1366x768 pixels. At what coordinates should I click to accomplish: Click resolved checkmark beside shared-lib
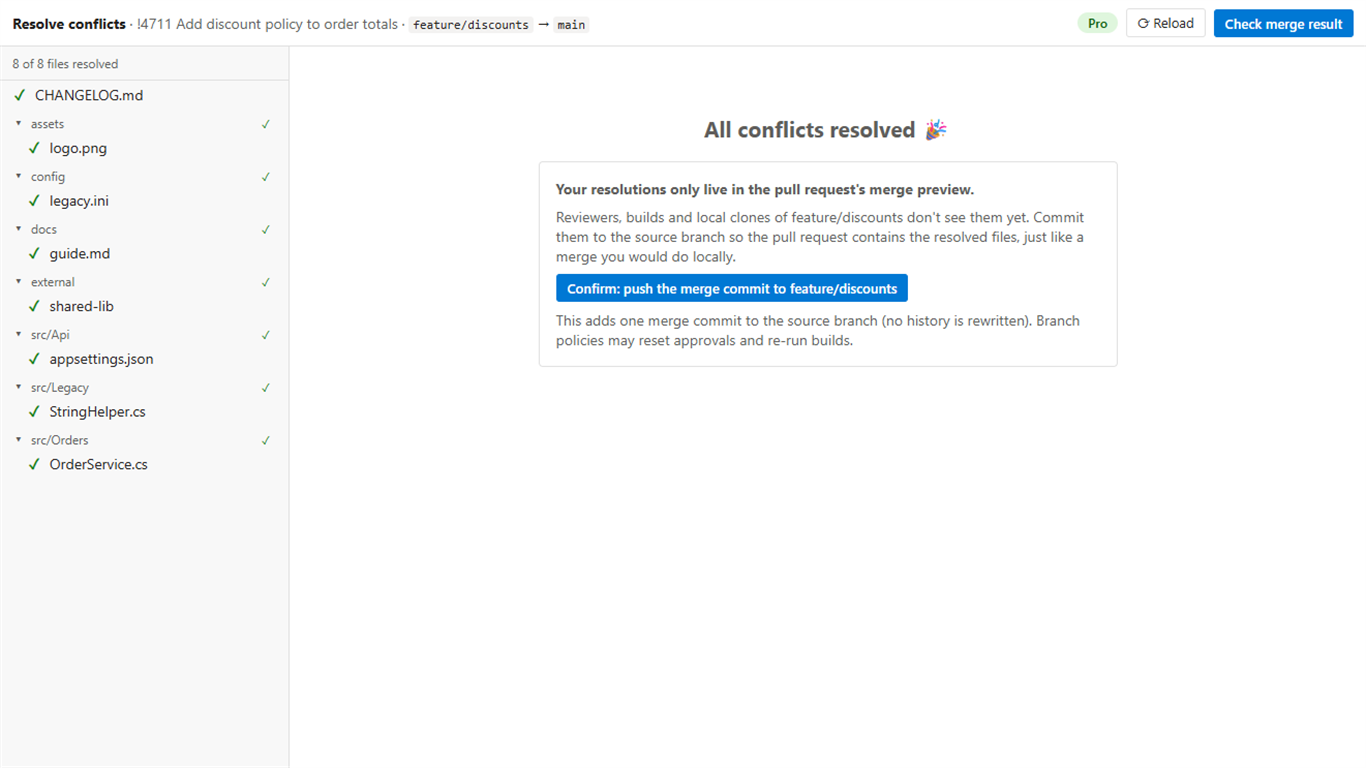coord(35,306)
